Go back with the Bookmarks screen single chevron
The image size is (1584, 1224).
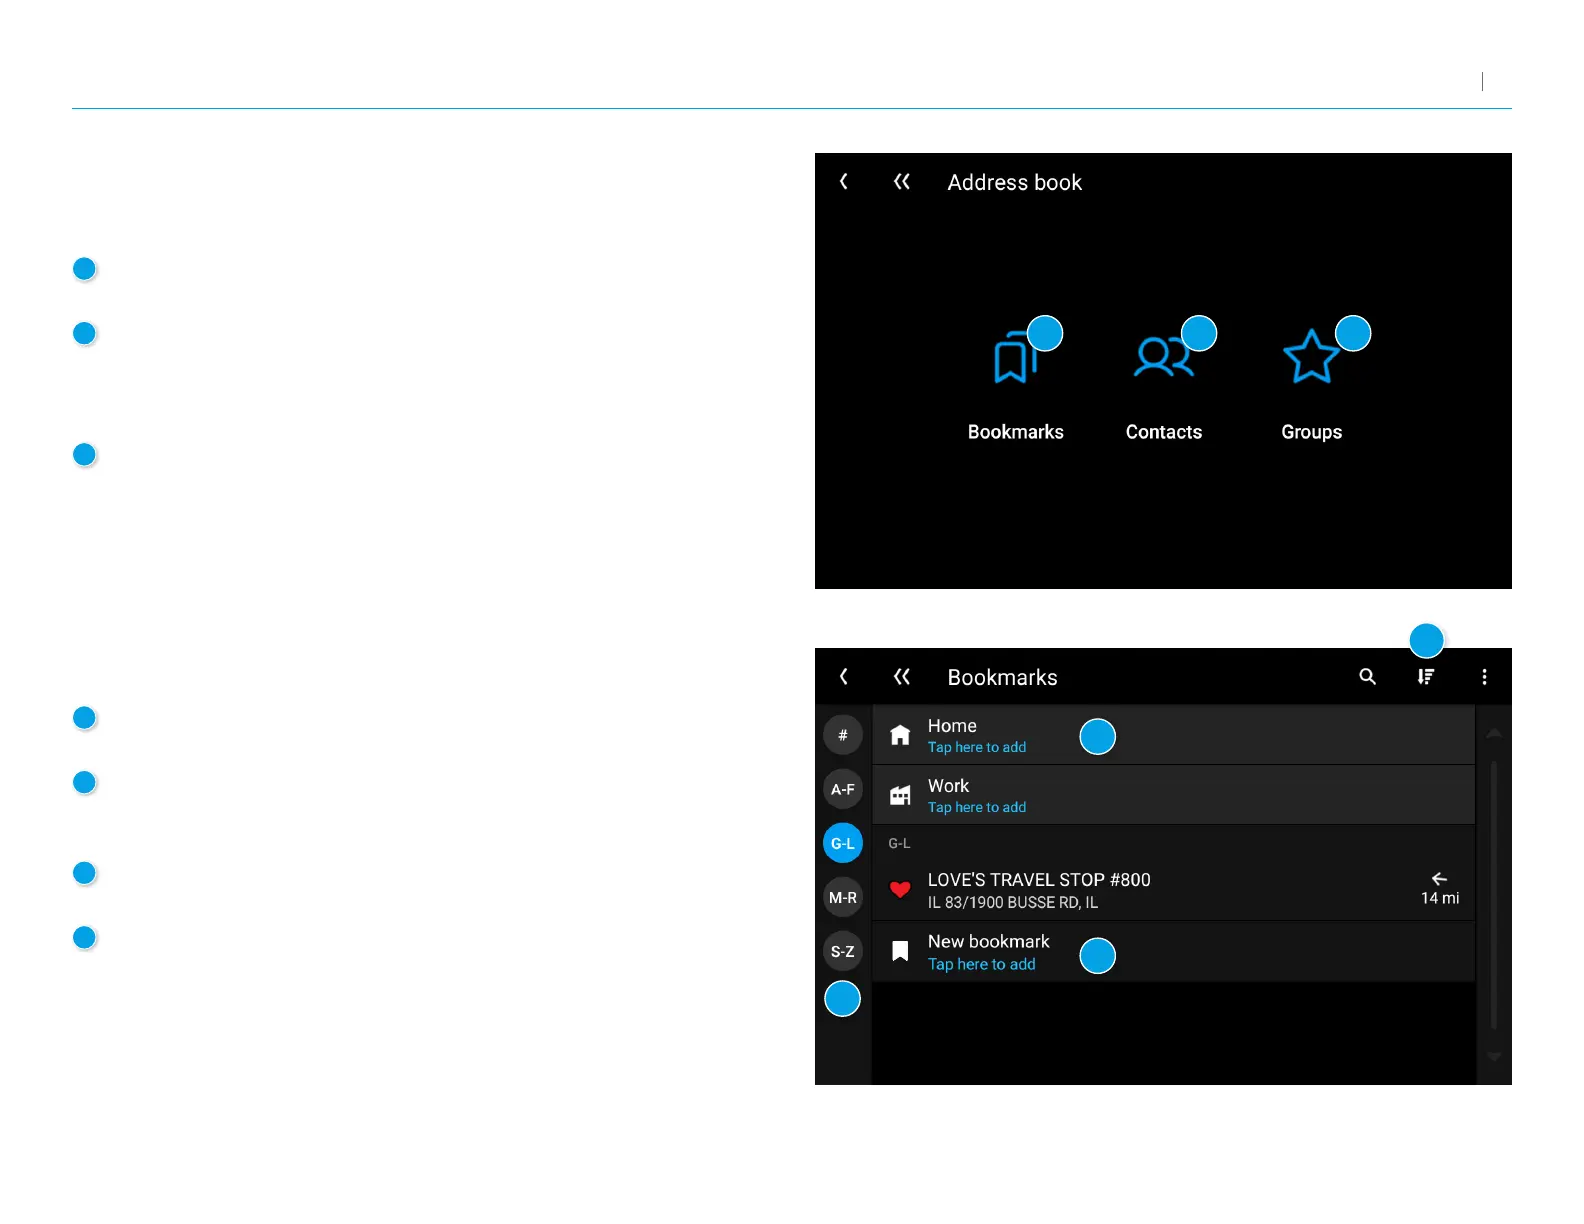844,677
